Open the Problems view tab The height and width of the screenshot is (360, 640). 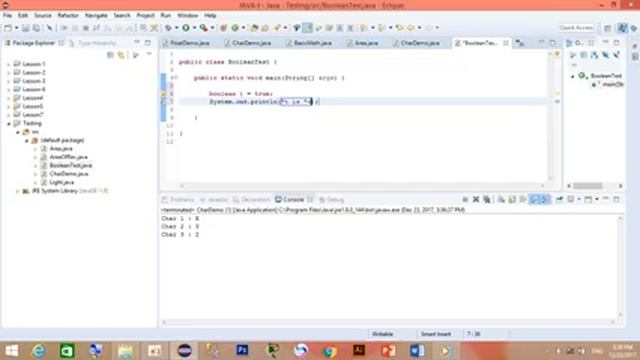tap(178, 200)
